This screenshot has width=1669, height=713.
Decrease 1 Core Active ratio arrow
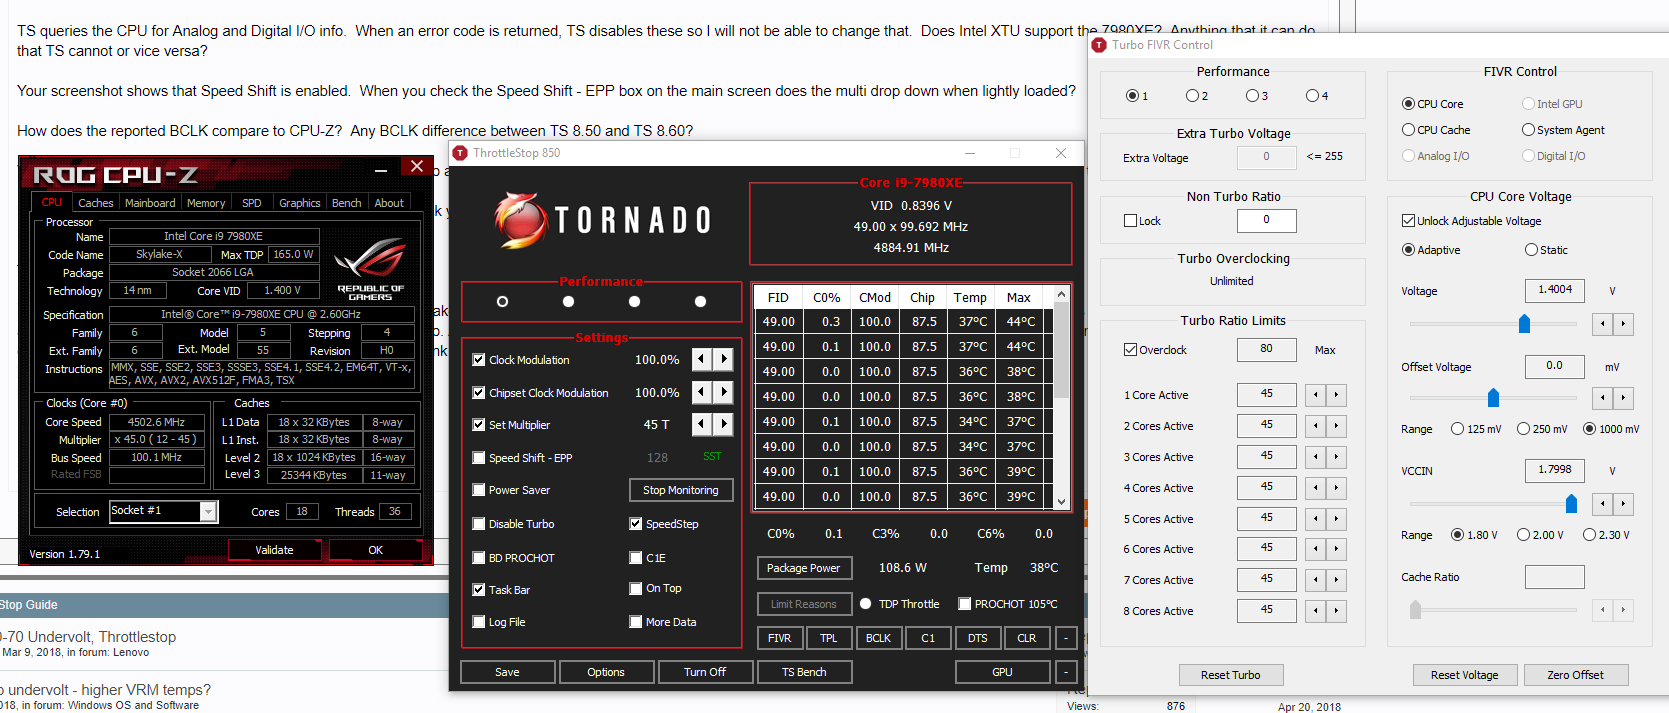coord(1315,395)
